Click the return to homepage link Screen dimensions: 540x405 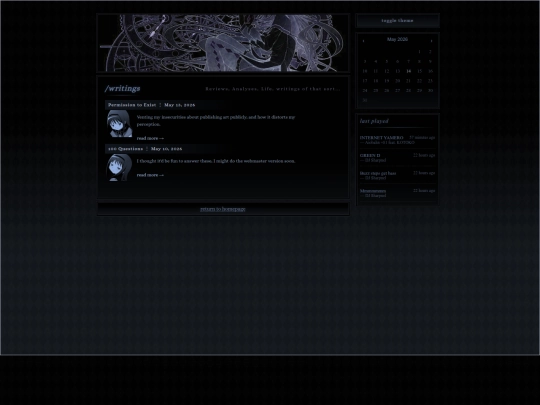tap(223, 209)
